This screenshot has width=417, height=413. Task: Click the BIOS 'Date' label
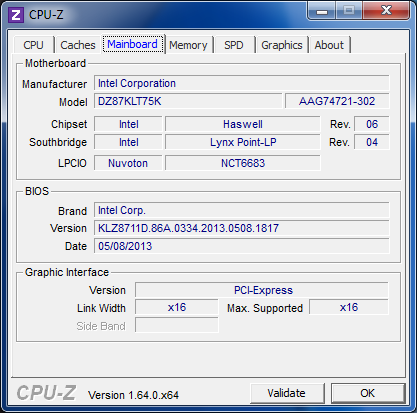[76, 246]
